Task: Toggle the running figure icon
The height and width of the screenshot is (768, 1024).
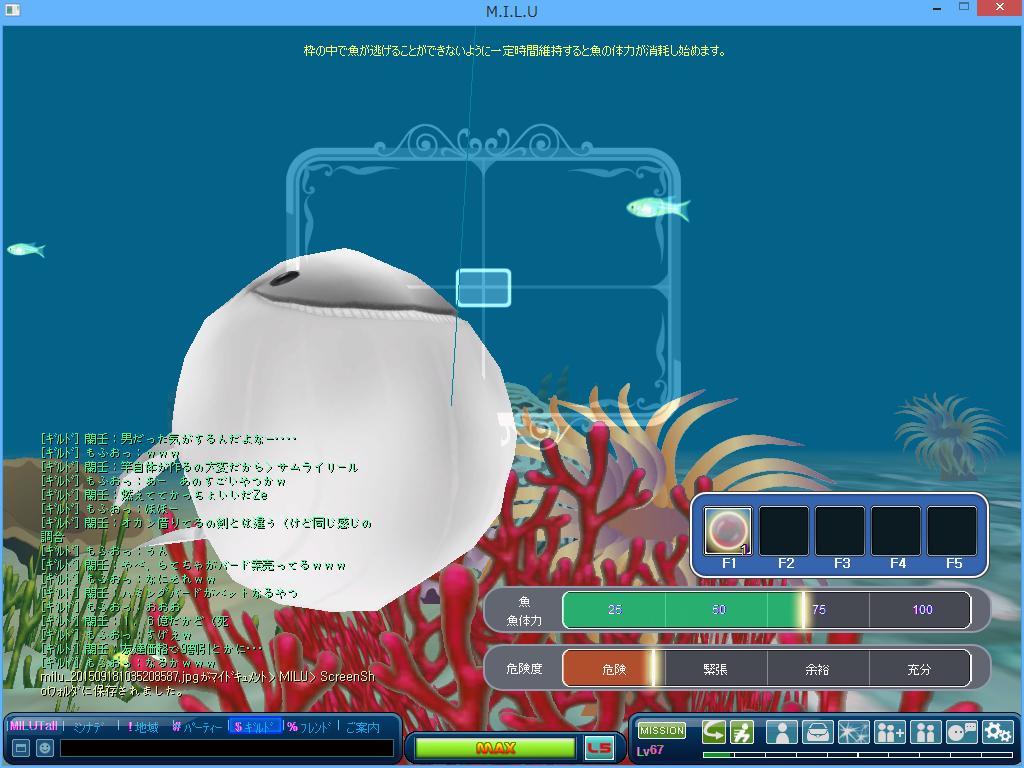Action: [x=741, y=733]
